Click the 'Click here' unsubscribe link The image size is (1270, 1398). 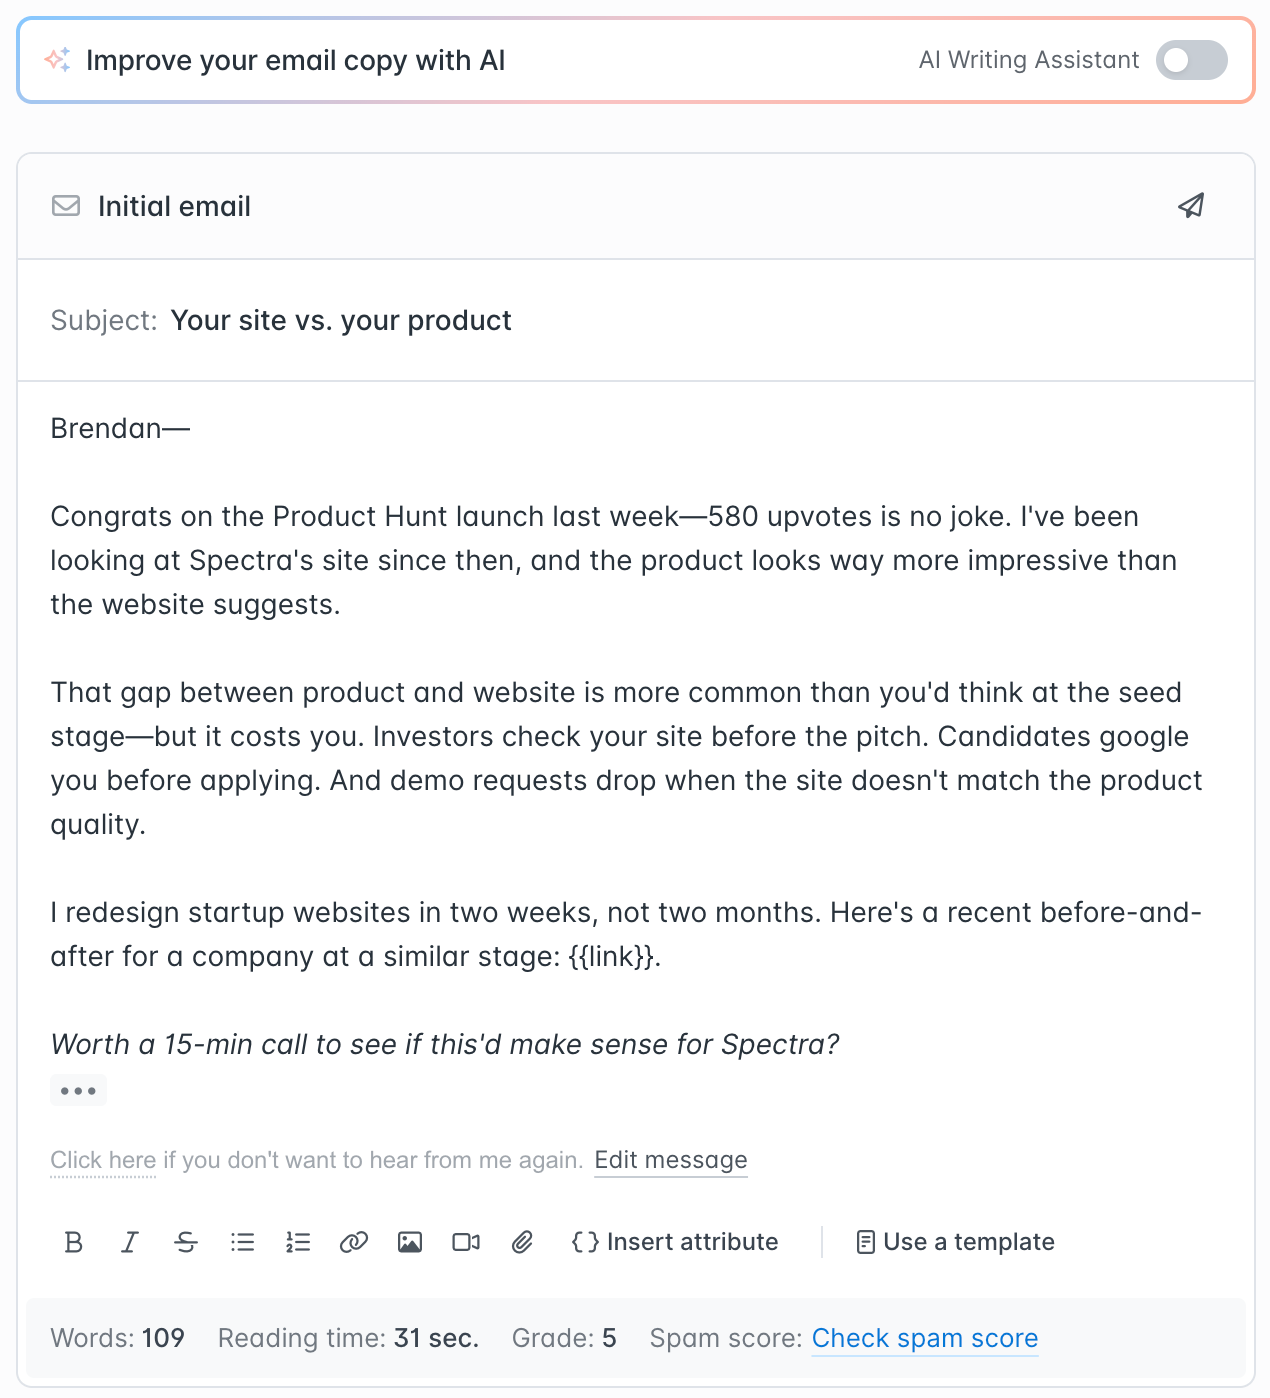(x=103, y=1160)
